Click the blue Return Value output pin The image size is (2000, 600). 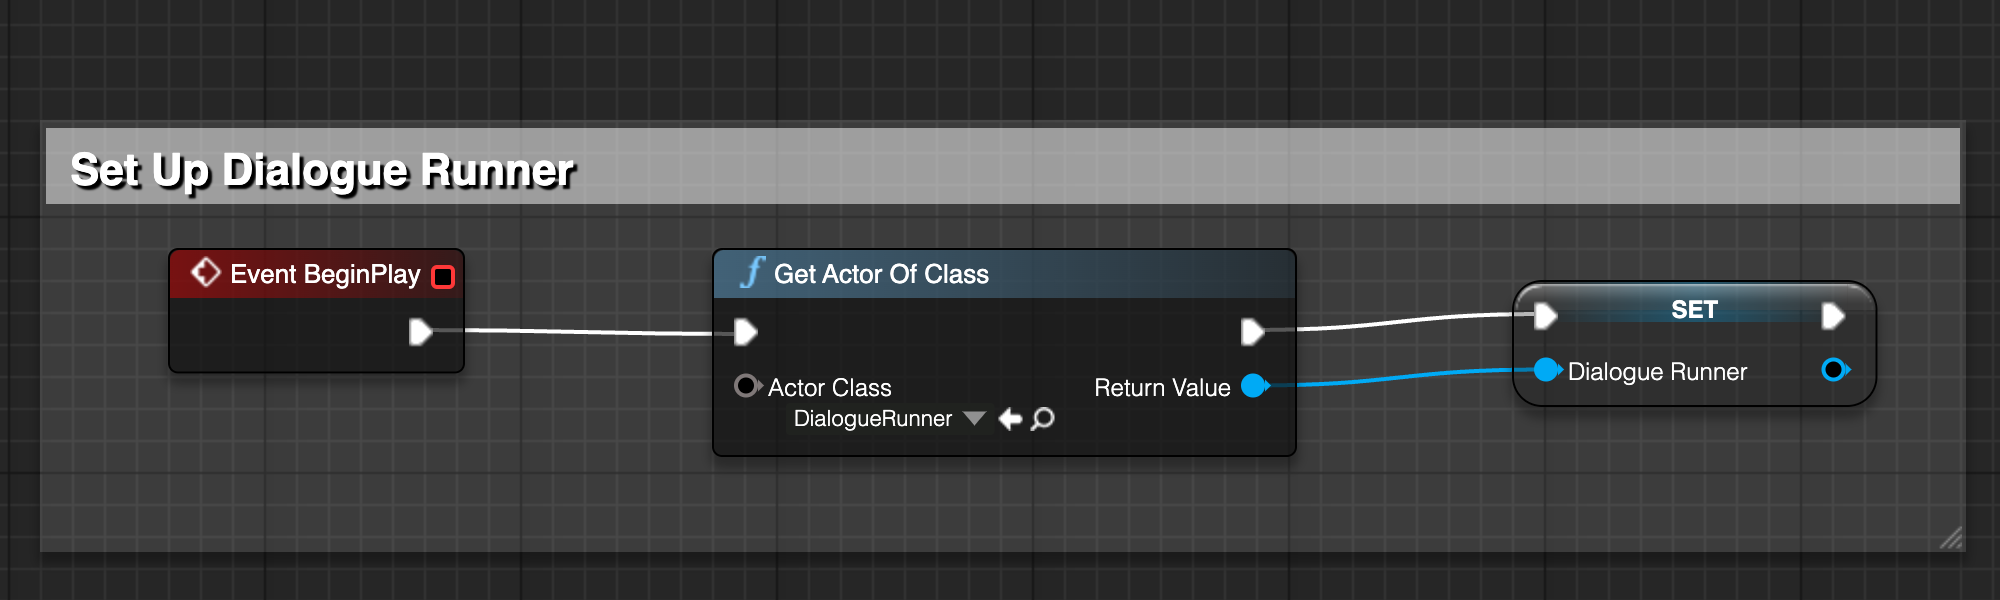pos(1255,385)
